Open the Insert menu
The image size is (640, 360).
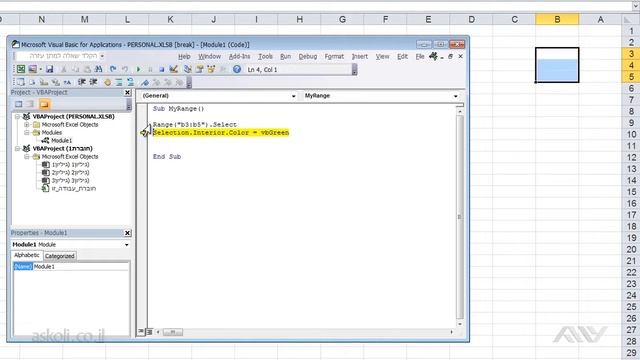360,56
